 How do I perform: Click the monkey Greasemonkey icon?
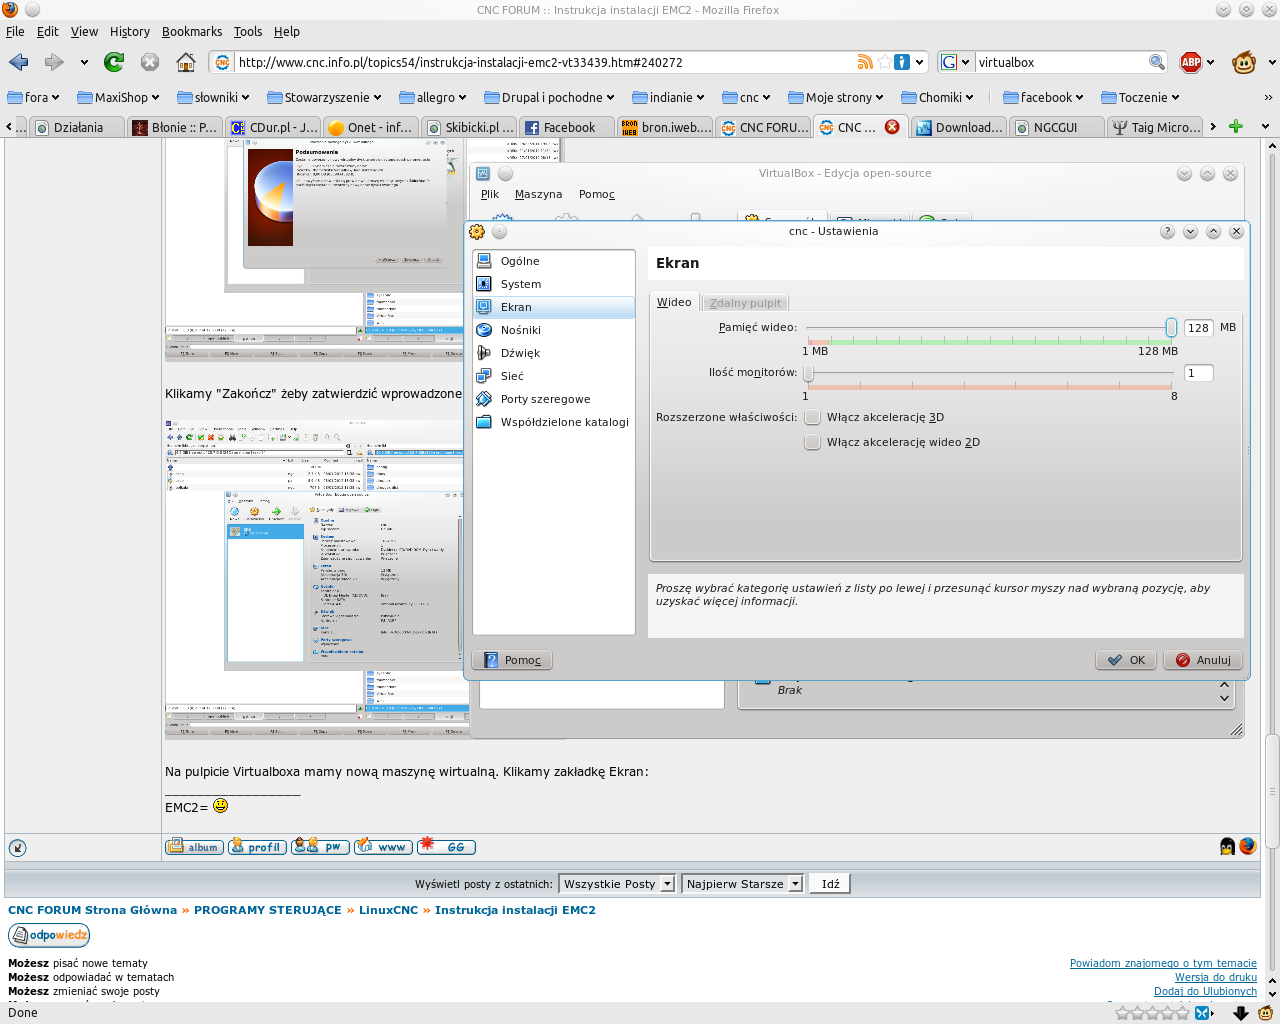(x=1244, y=62)
